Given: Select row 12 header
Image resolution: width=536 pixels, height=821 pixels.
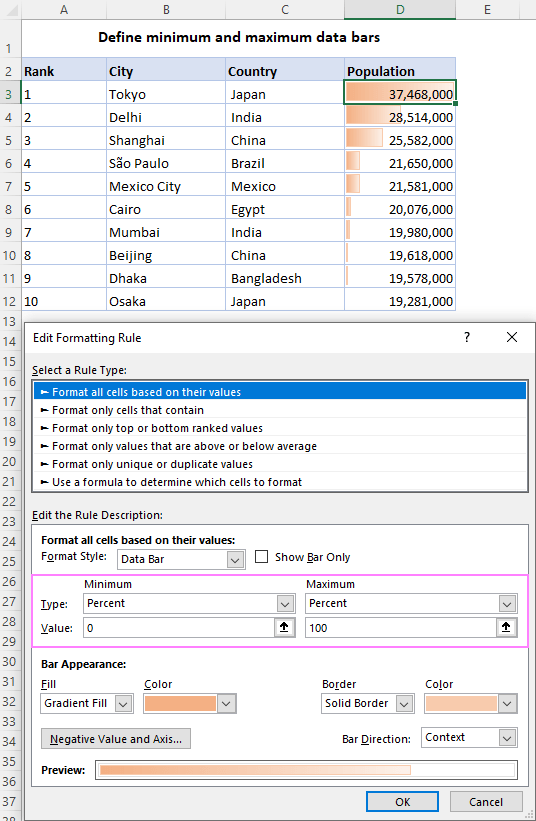Looking at the screenshot, I should coord(10,302).
